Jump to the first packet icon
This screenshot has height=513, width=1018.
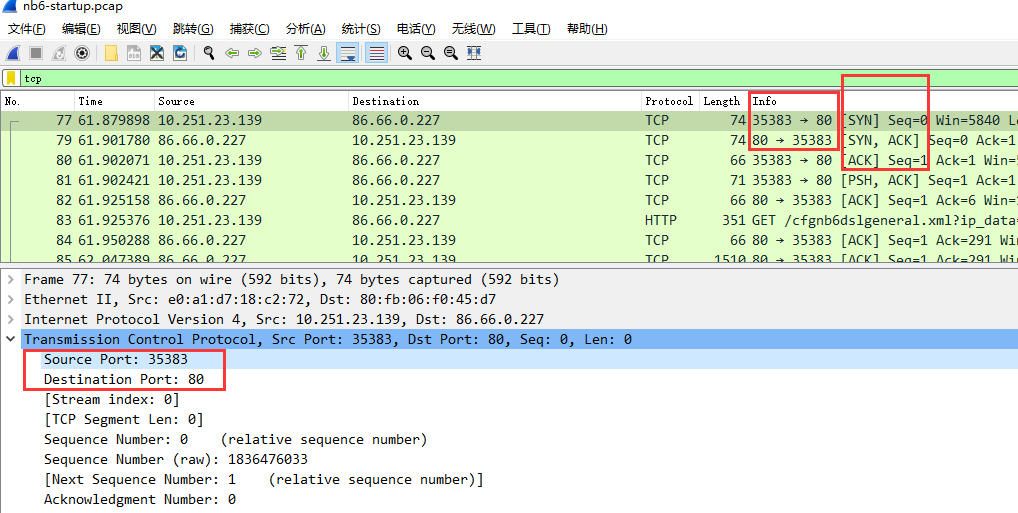pos(301,53)
